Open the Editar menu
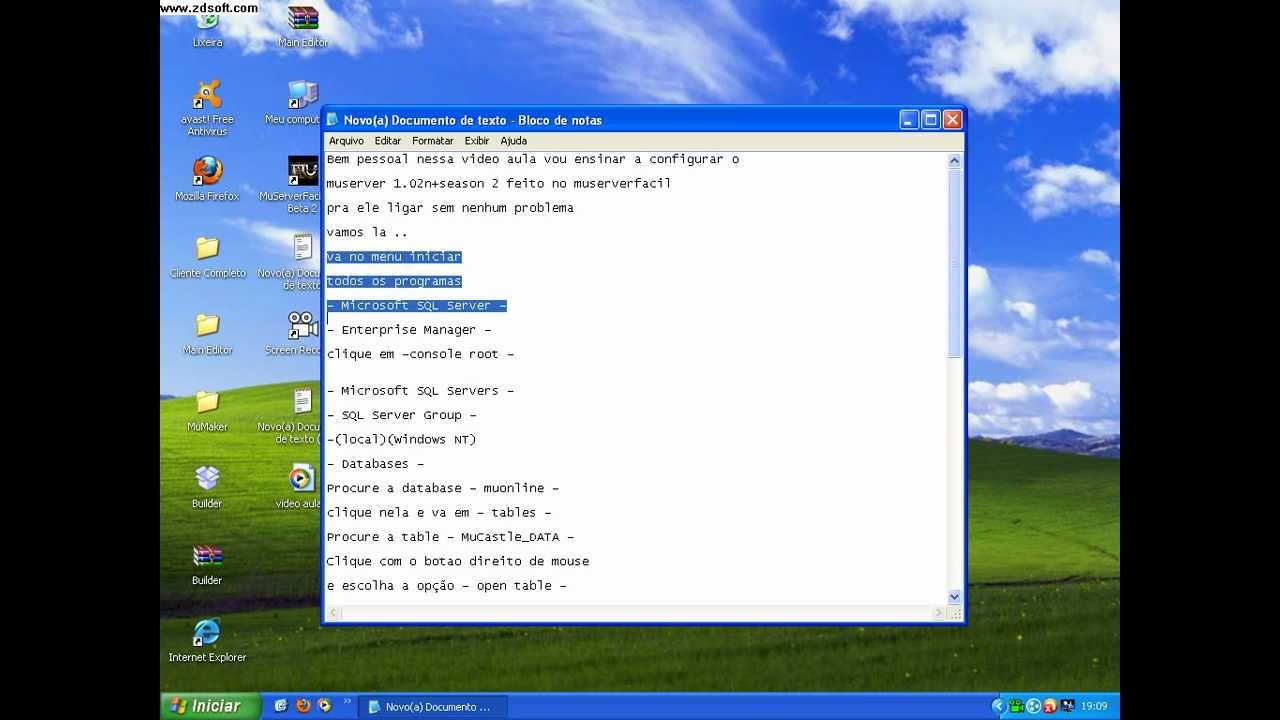Image resolution: width=1280 pixels, height=720 pixels. (x=388, y=141)
